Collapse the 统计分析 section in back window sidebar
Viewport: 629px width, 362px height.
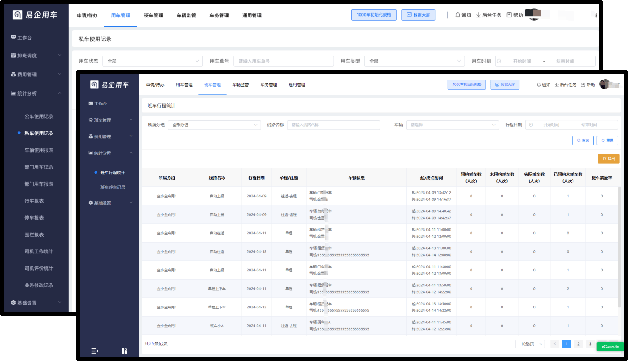point(35,93)
